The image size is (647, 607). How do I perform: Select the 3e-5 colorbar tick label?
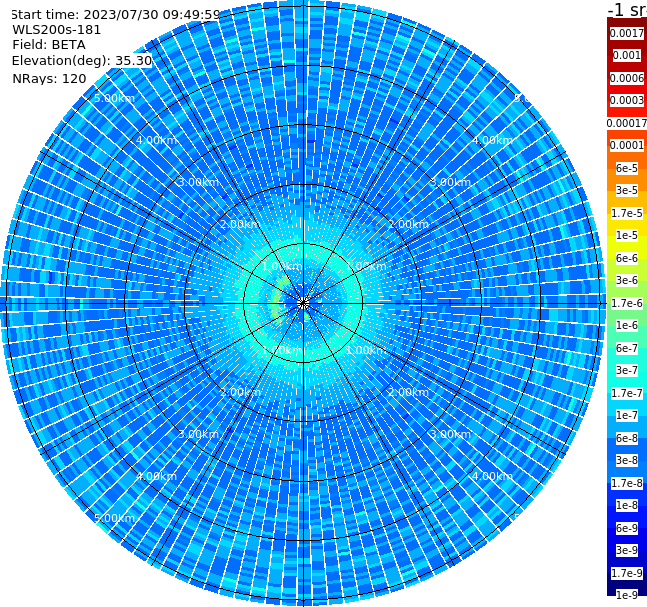coord(627,190)
